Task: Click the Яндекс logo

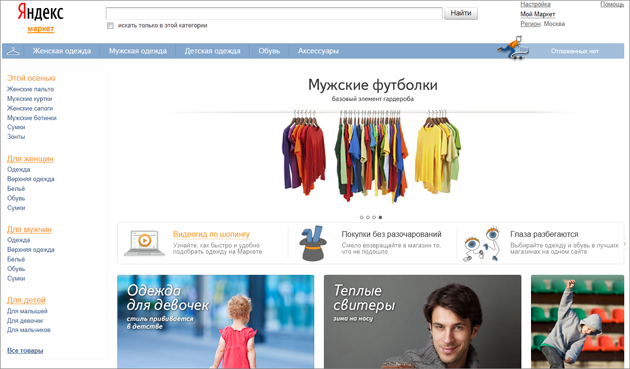Action: click(x=41, y=12)
